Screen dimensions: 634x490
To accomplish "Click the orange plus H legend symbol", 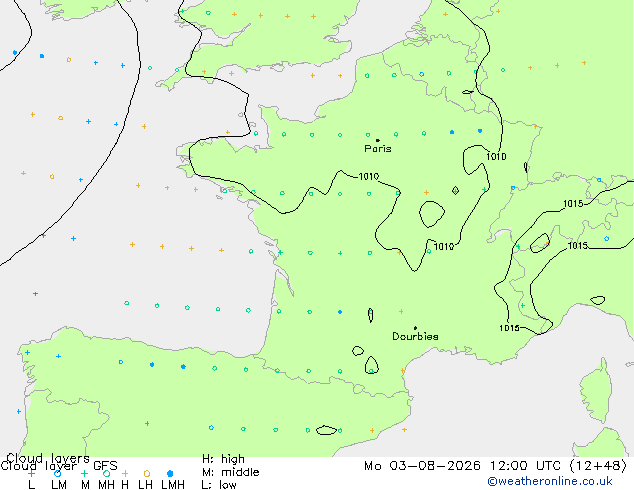I will (x=125, y=473).
